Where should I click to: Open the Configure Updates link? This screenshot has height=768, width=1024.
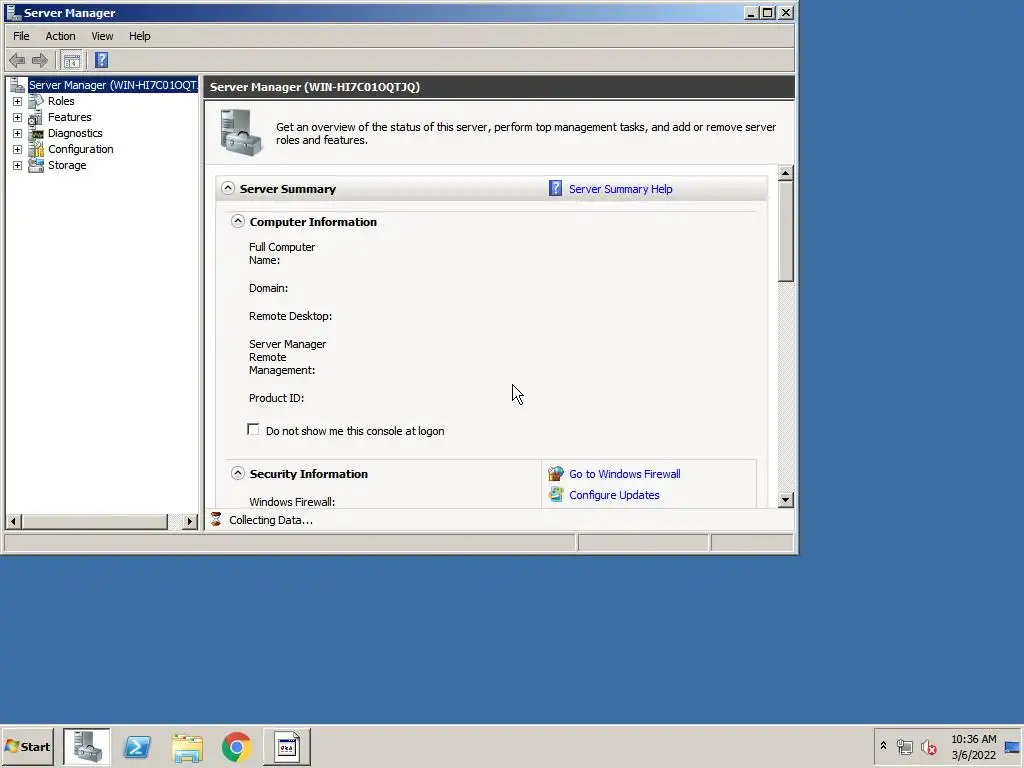pyautogui.click(x=614, y=495)
